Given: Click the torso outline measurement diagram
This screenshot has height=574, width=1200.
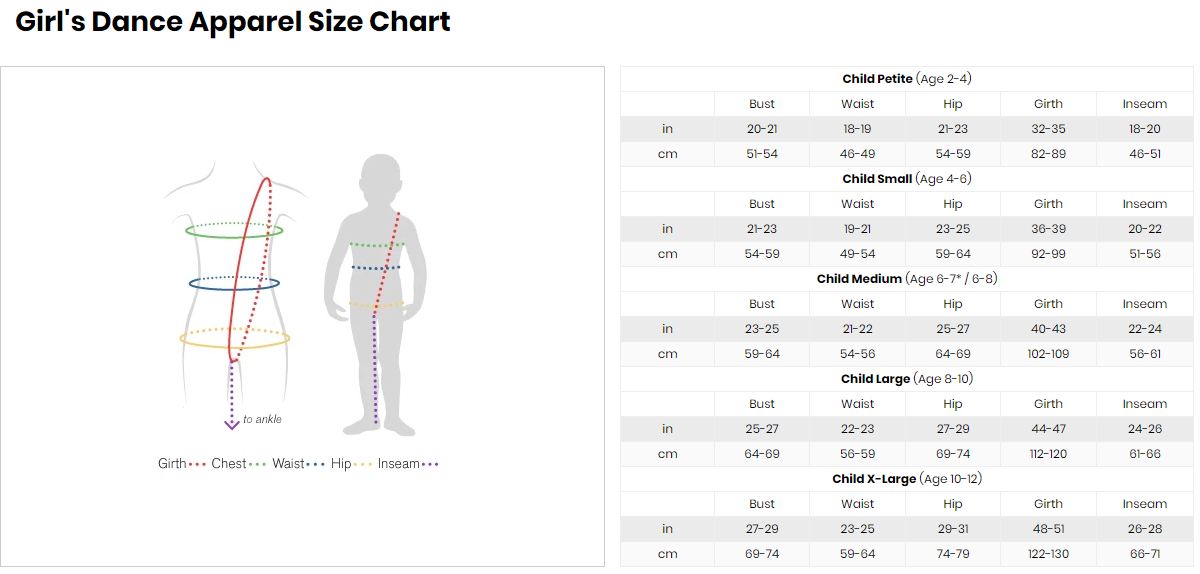Looking at the screenshot, I should [x=235, y=283].
